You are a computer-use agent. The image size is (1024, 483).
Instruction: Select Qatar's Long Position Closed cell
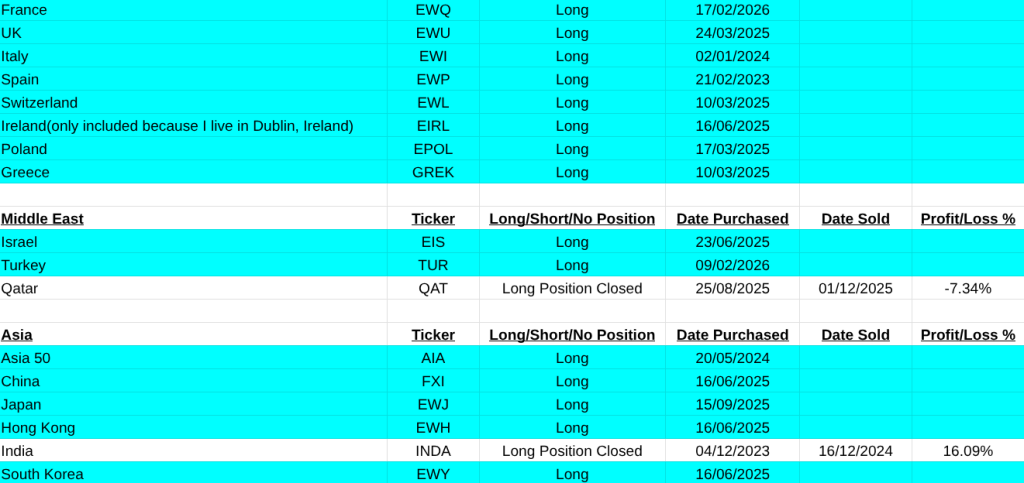coord(572,288)
